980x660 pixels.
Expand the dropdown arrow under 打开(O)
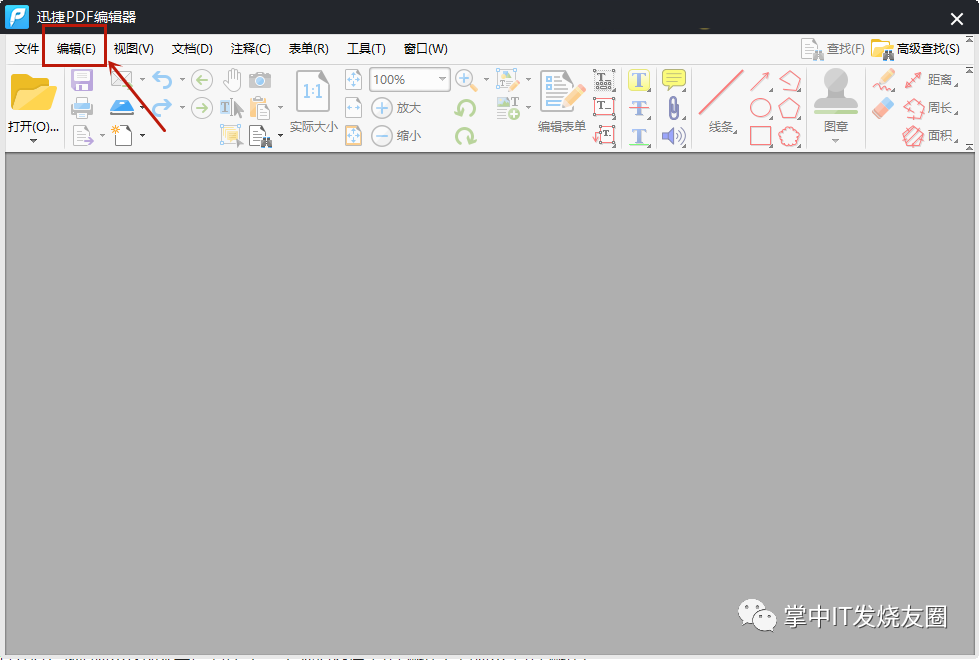(33, 141)
